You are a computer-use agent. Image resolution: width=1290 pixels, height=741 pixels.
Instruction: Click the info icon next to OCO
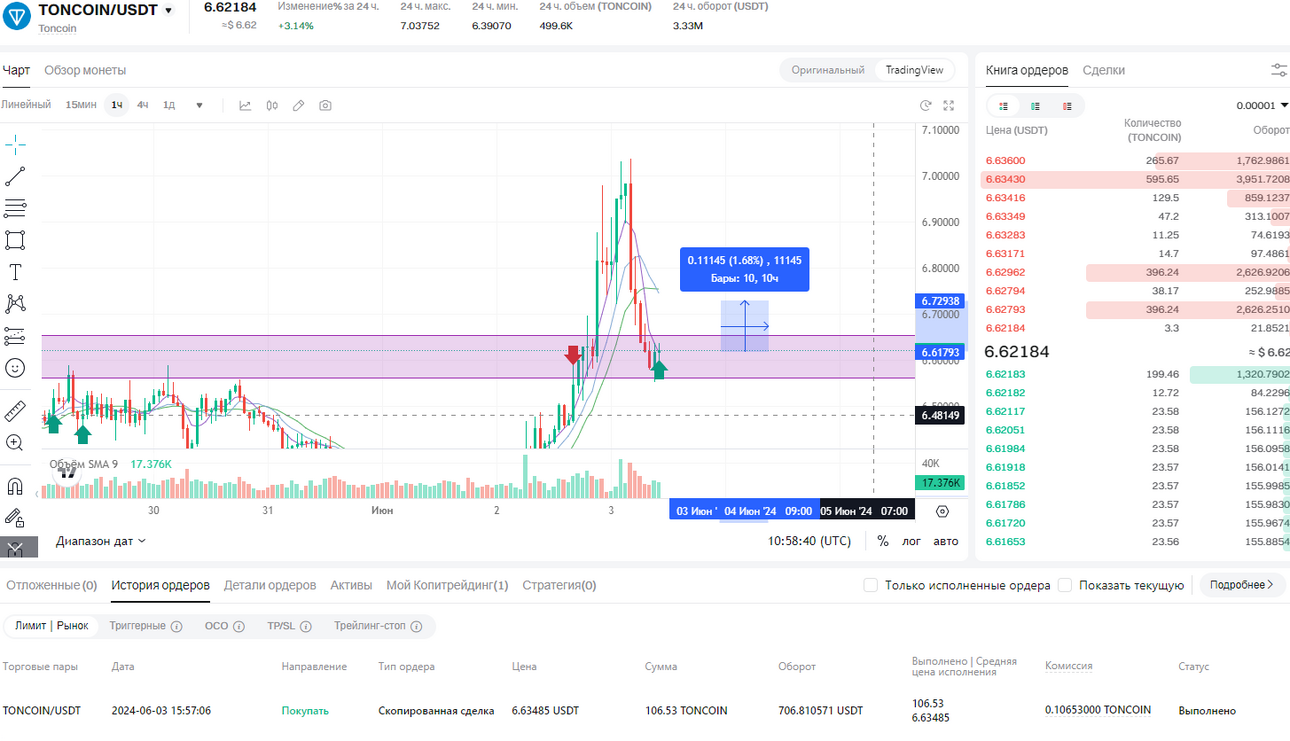point(238,626)
